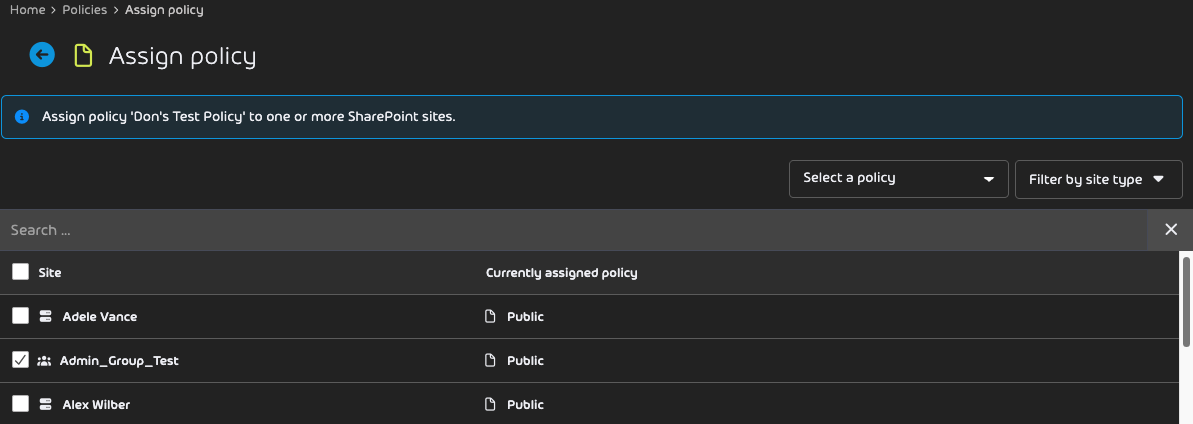
Task: Click Public policy in Admin_Group_Test row
Action: [x=526, y=361]
